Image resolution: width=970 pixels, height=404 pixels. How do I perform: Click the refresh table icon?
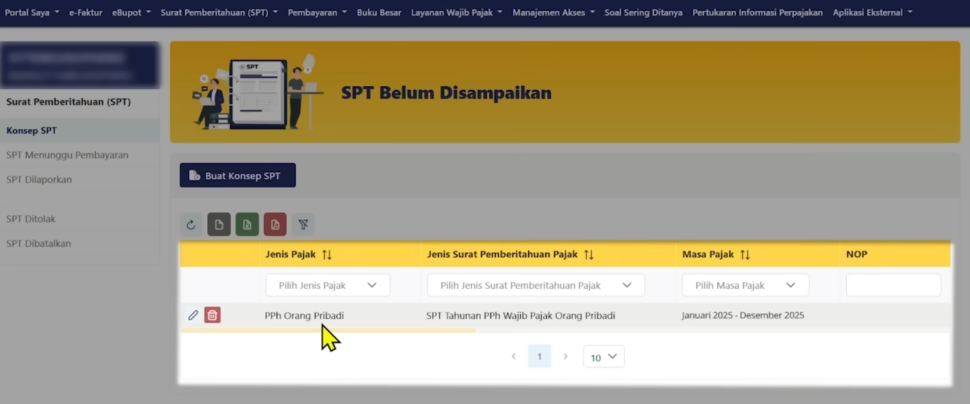pyautogui.click(x=191, y=225)
